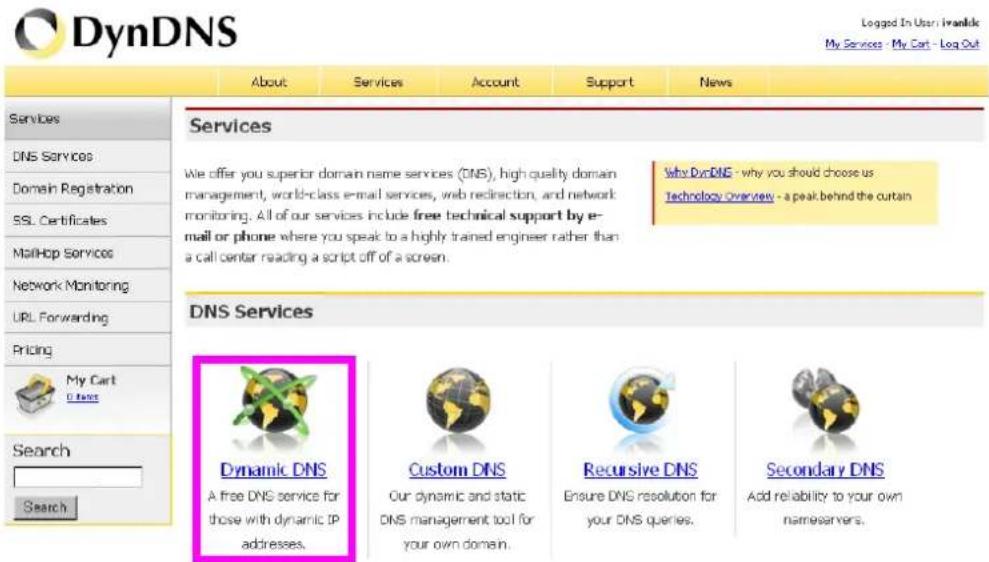989x562 pixels.
Task: Open the Custom DNS link
Action: [457, 470]
